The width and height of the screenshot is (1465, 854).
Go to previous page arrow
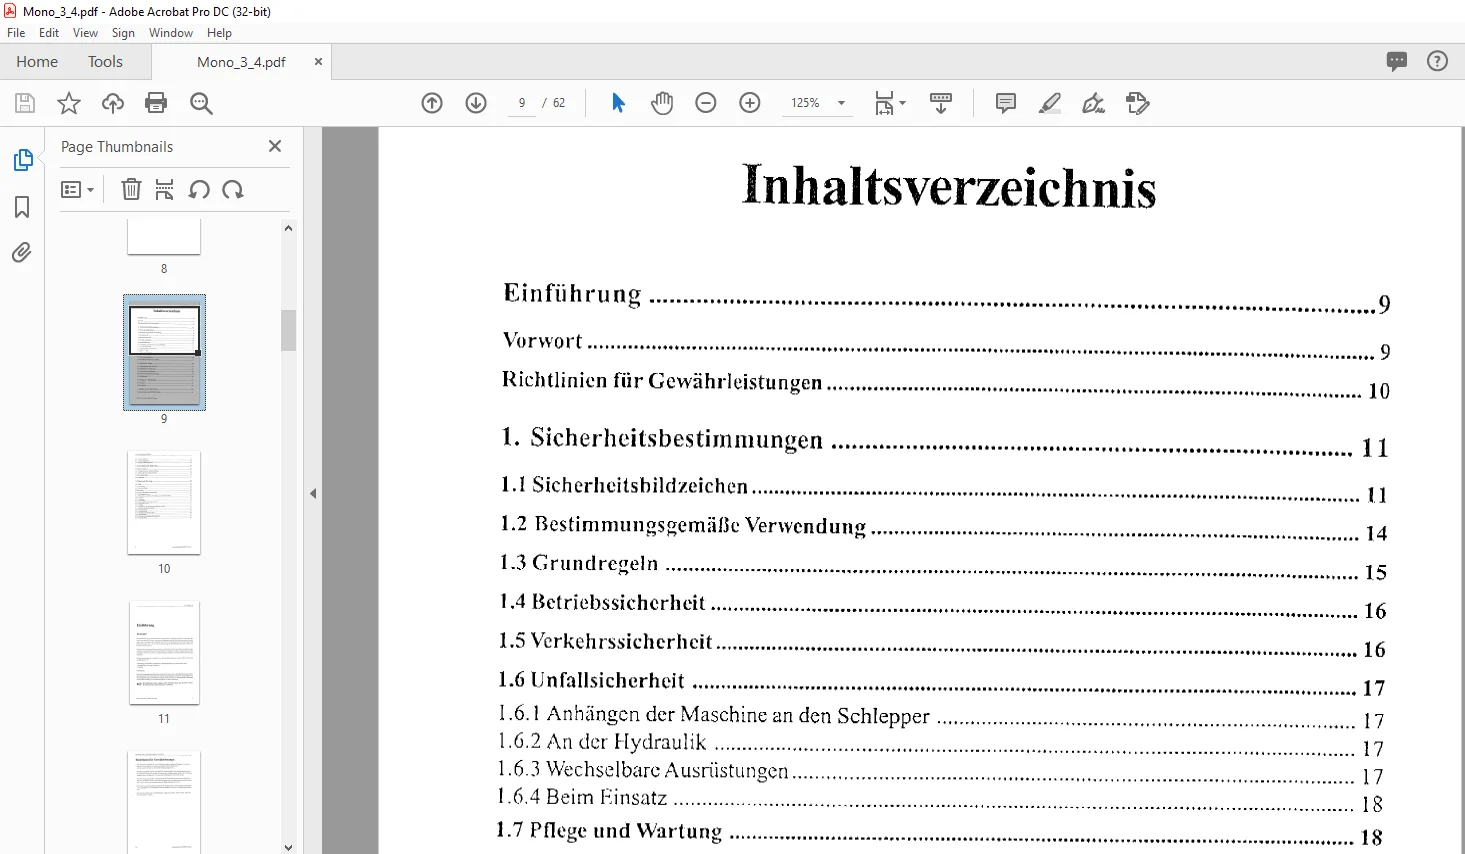point(432,103)
